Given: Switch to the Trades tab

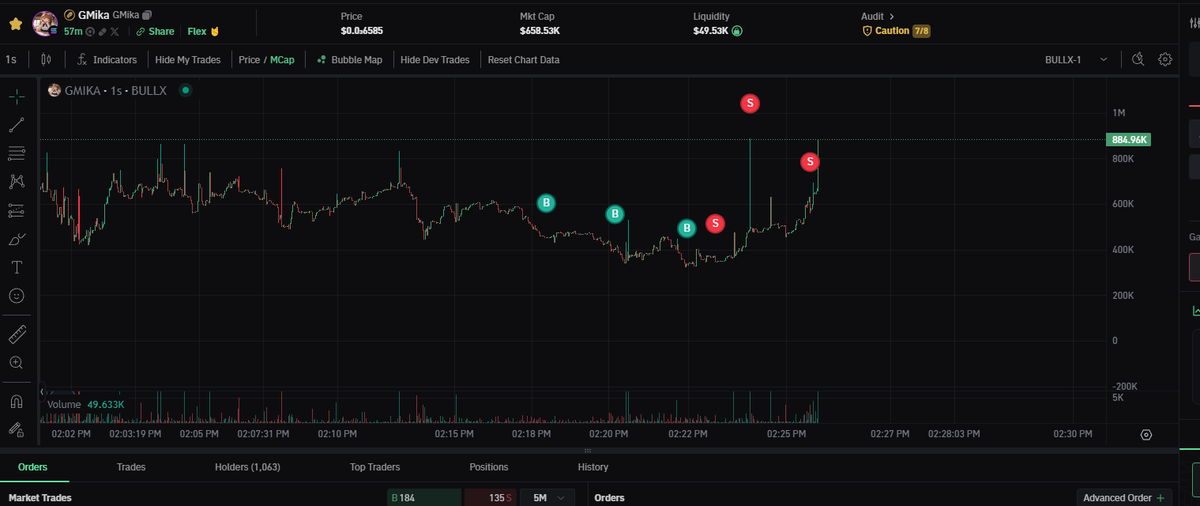Looking at the screenshot, I should [131, 467].
